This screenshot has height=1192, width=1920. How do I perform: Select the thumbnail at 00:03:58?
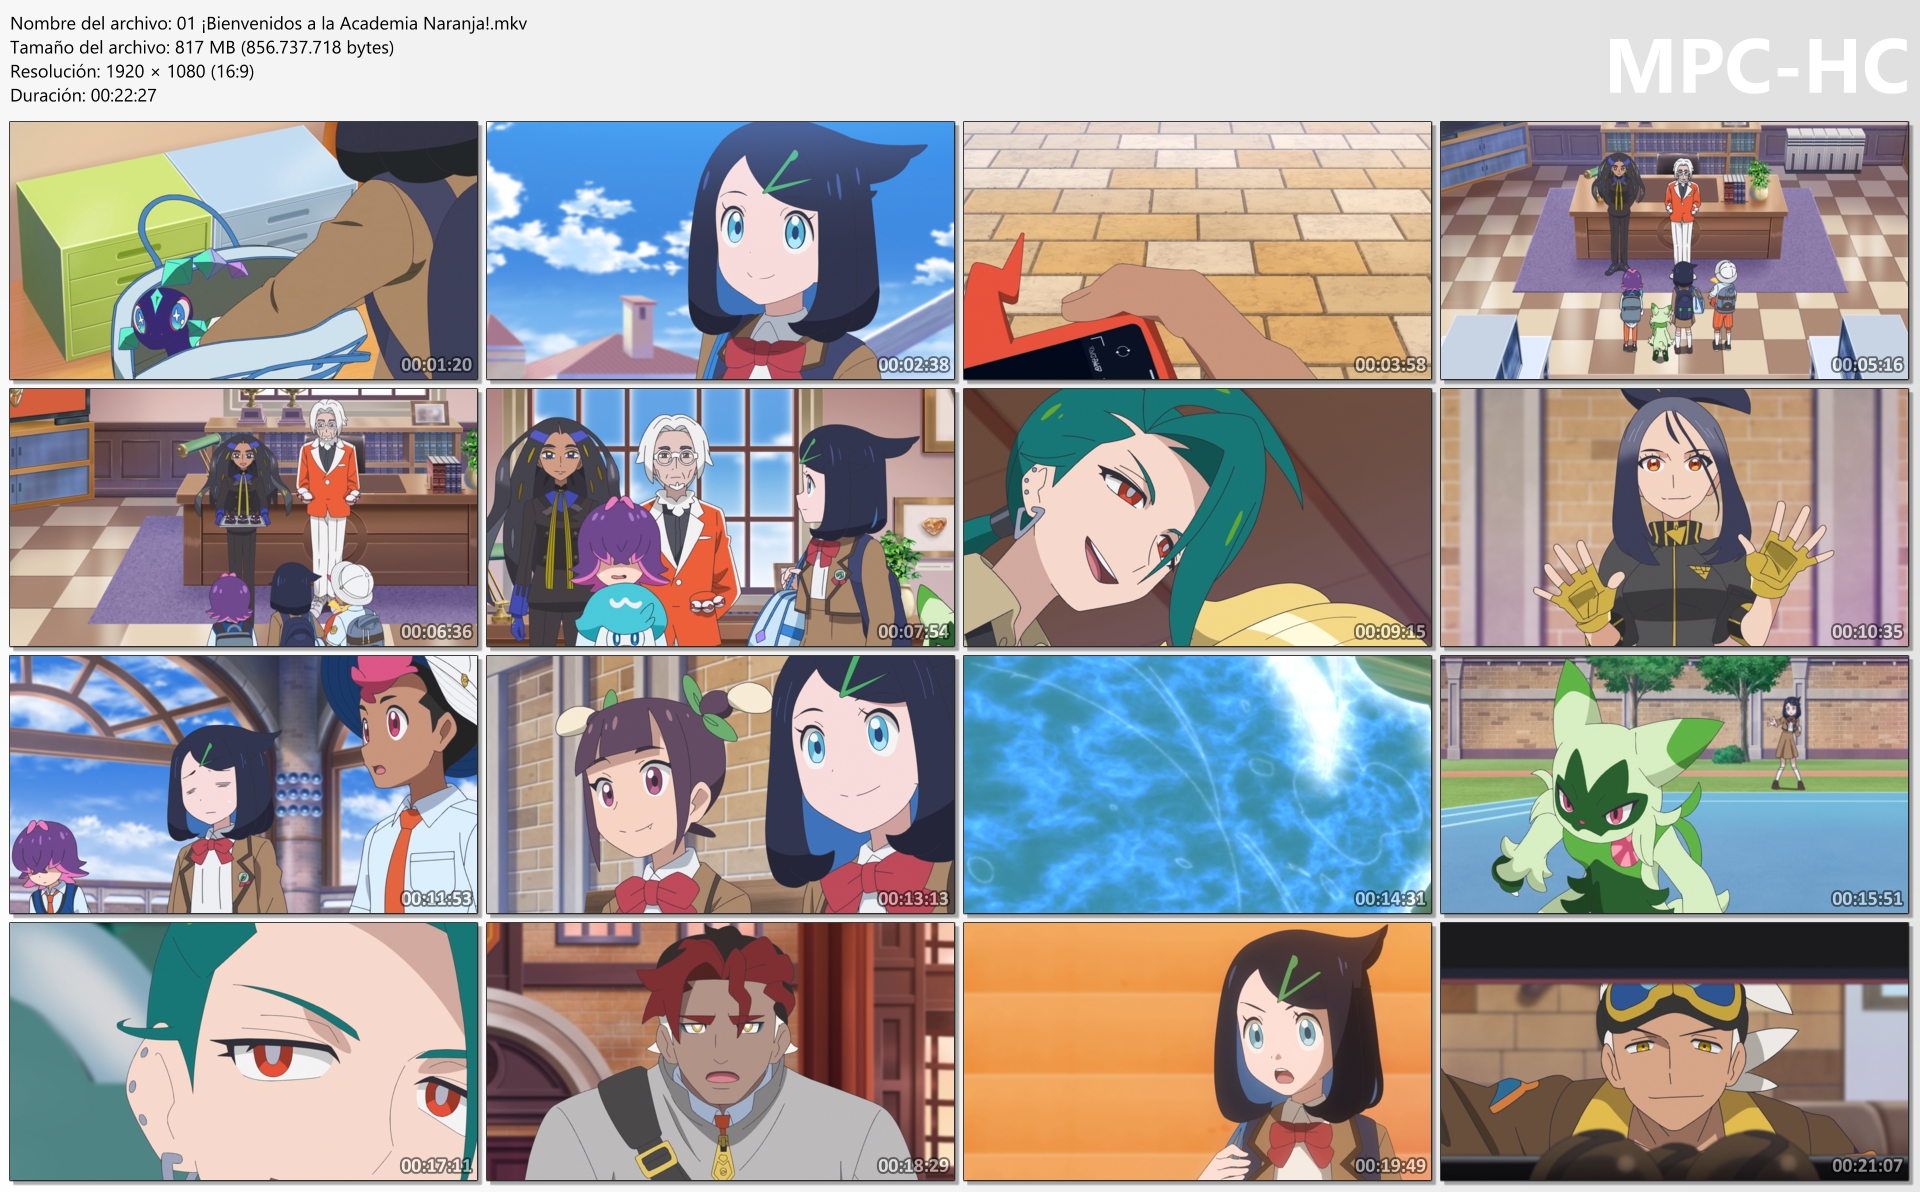pyautogui.click(x=1198, y=251)
